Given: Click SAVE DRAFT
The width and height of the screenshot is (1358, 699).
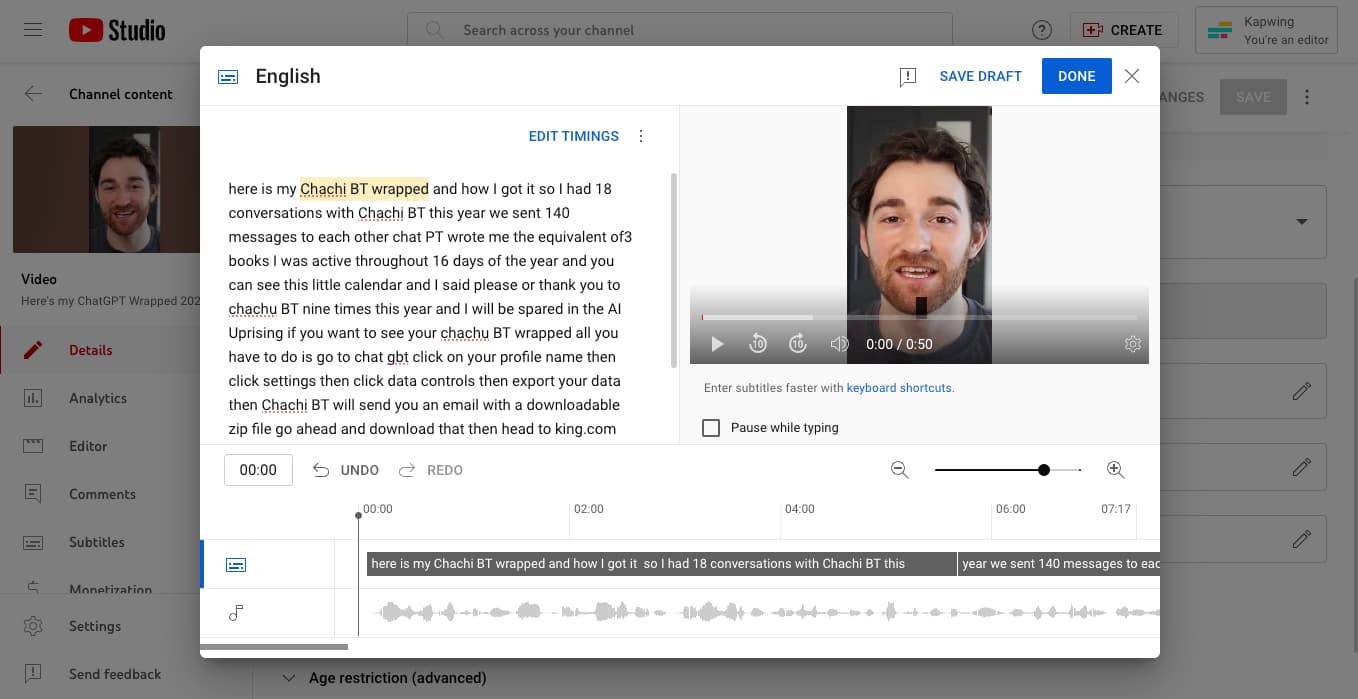Looking at the screenshot, I should pos(981,76).
